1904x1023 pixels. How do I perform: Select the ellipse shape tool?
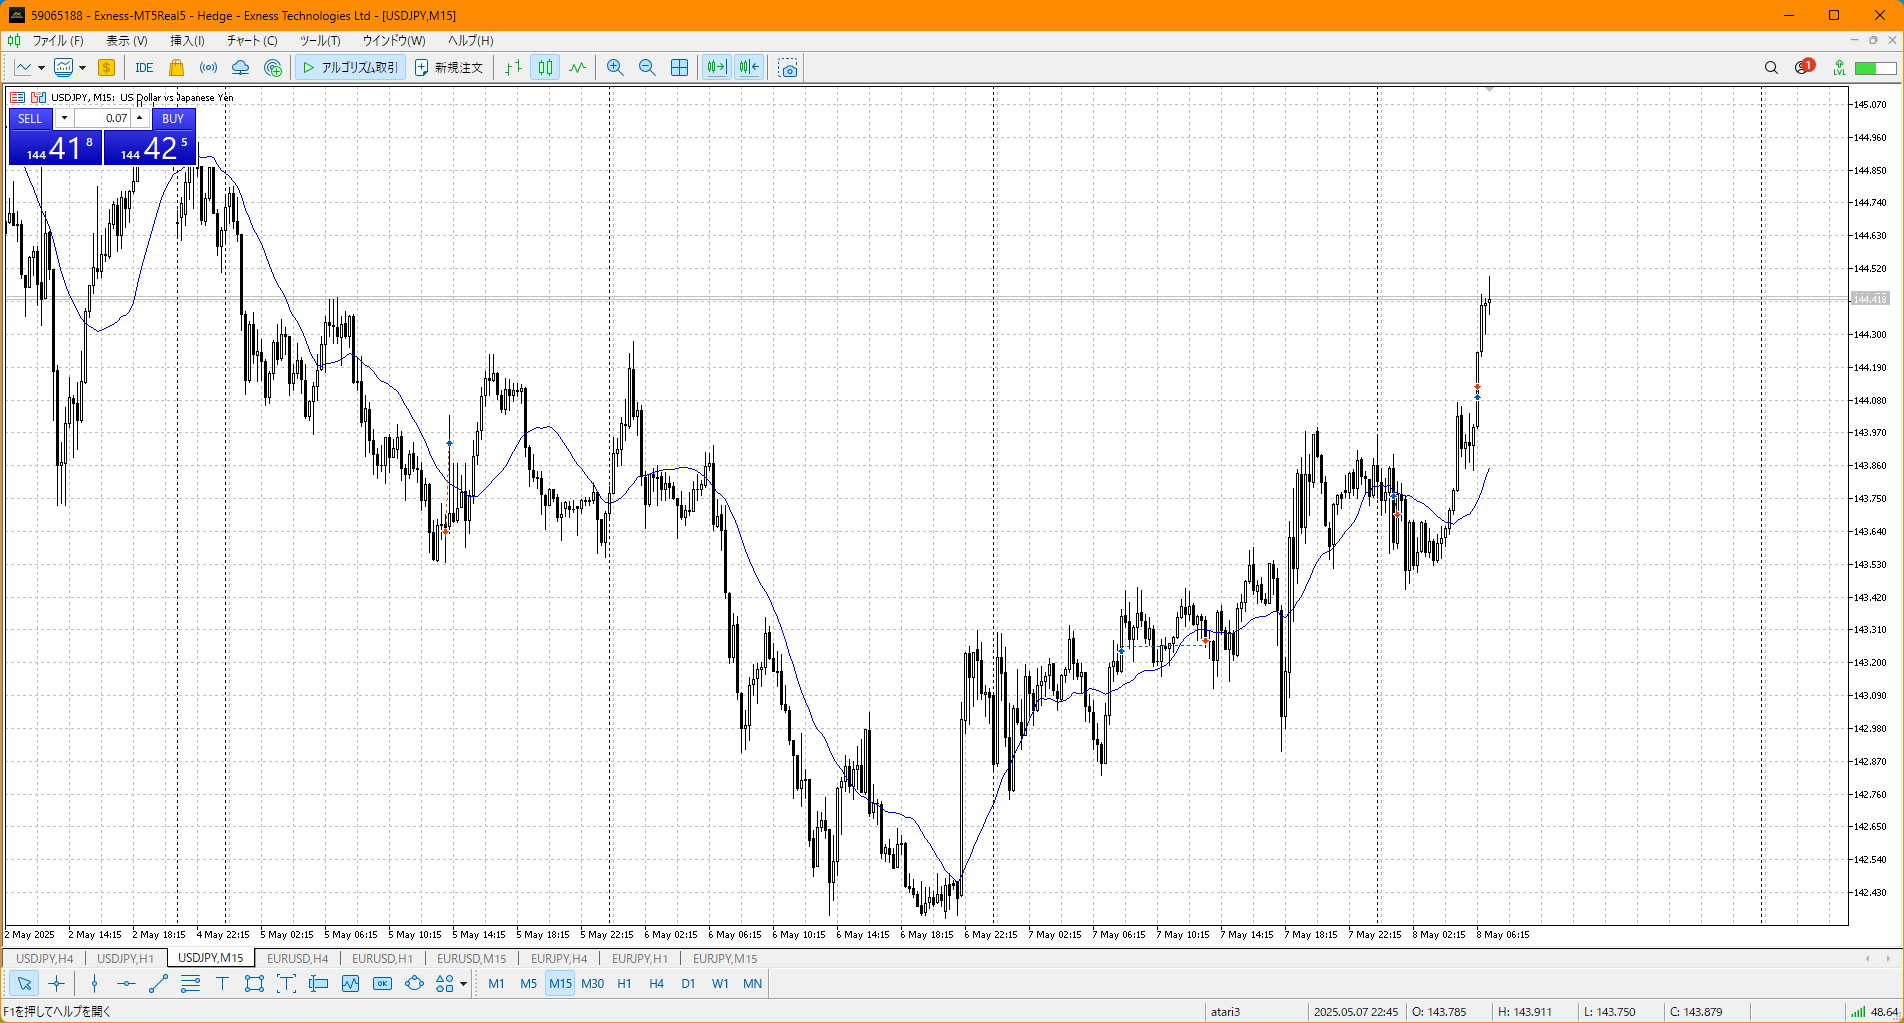pos(414,984)
